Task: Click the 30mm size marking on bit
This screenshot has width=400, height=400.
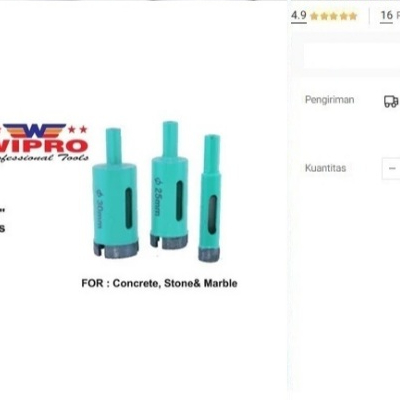Action: (99, 209)
